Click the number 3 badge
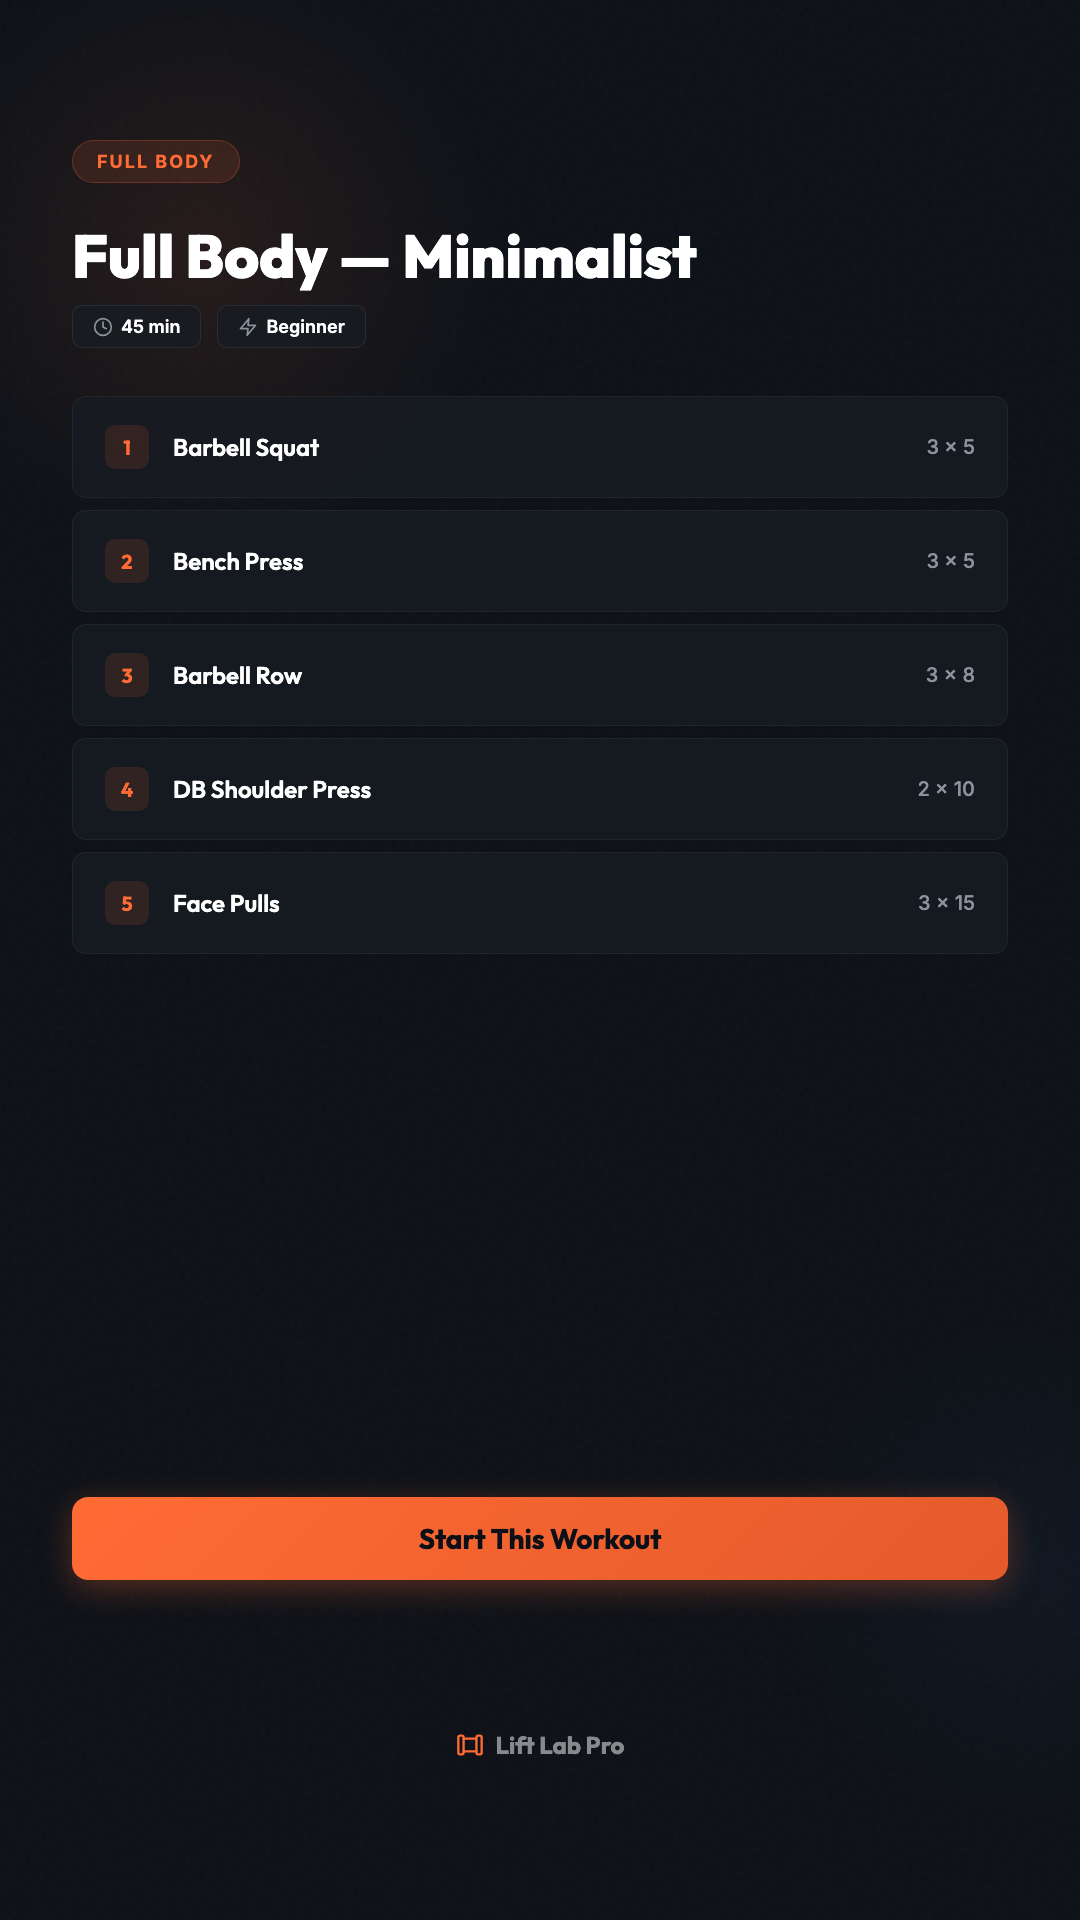The height and width of the screenshot is (1920, 1080). coord(127,675)
